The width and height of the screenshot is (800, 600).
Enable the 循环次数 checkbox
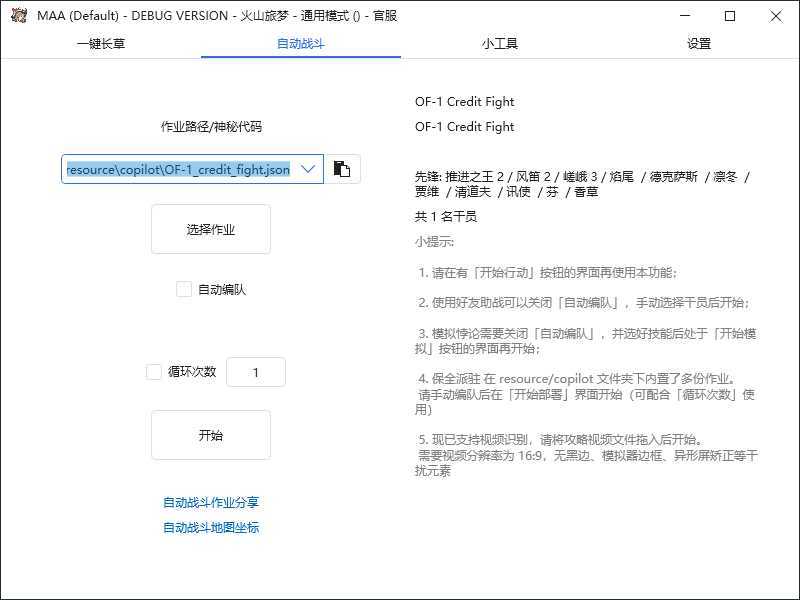155,371
